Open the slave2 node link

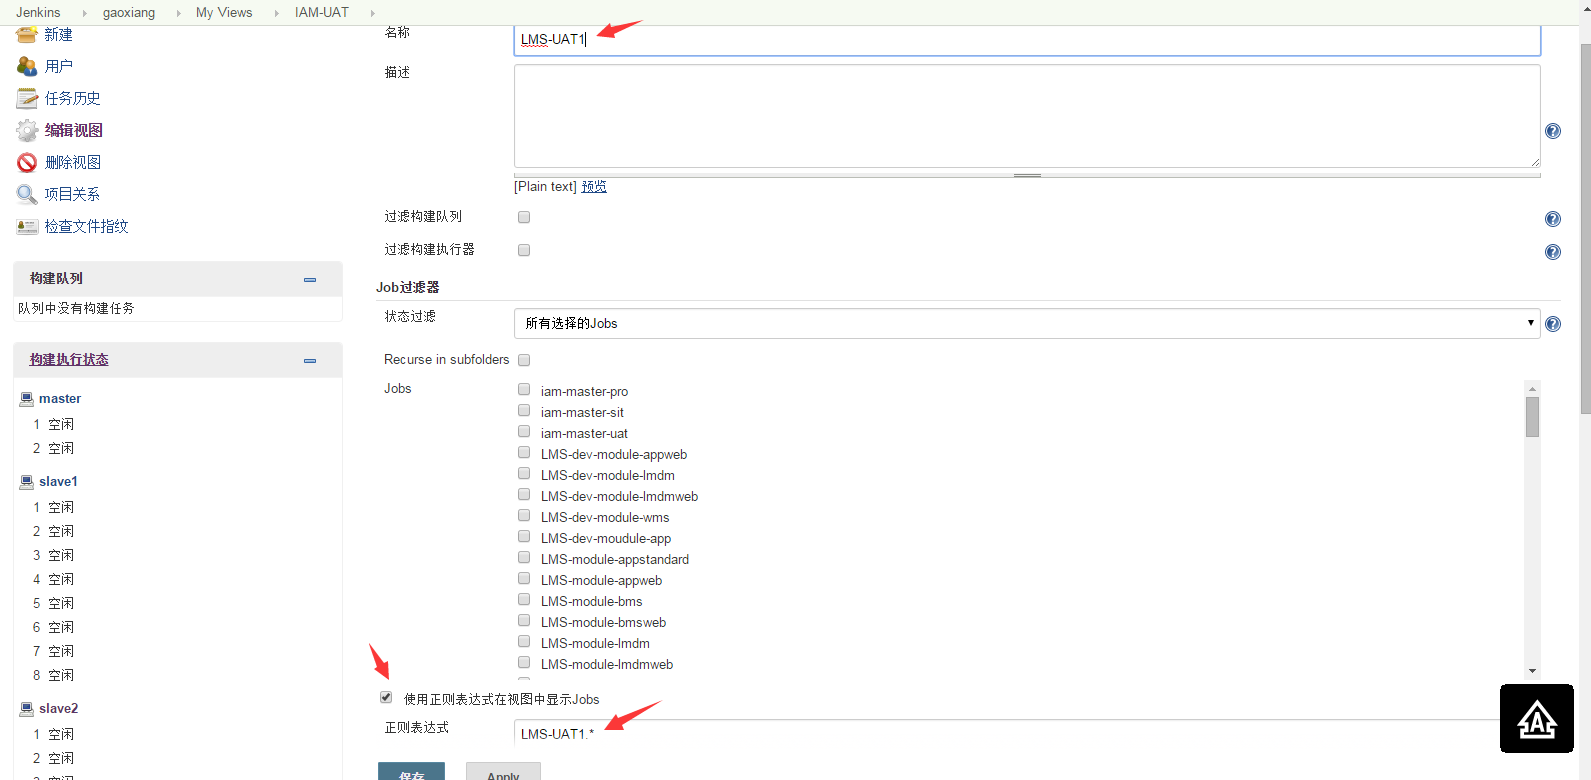click(58, 708)
